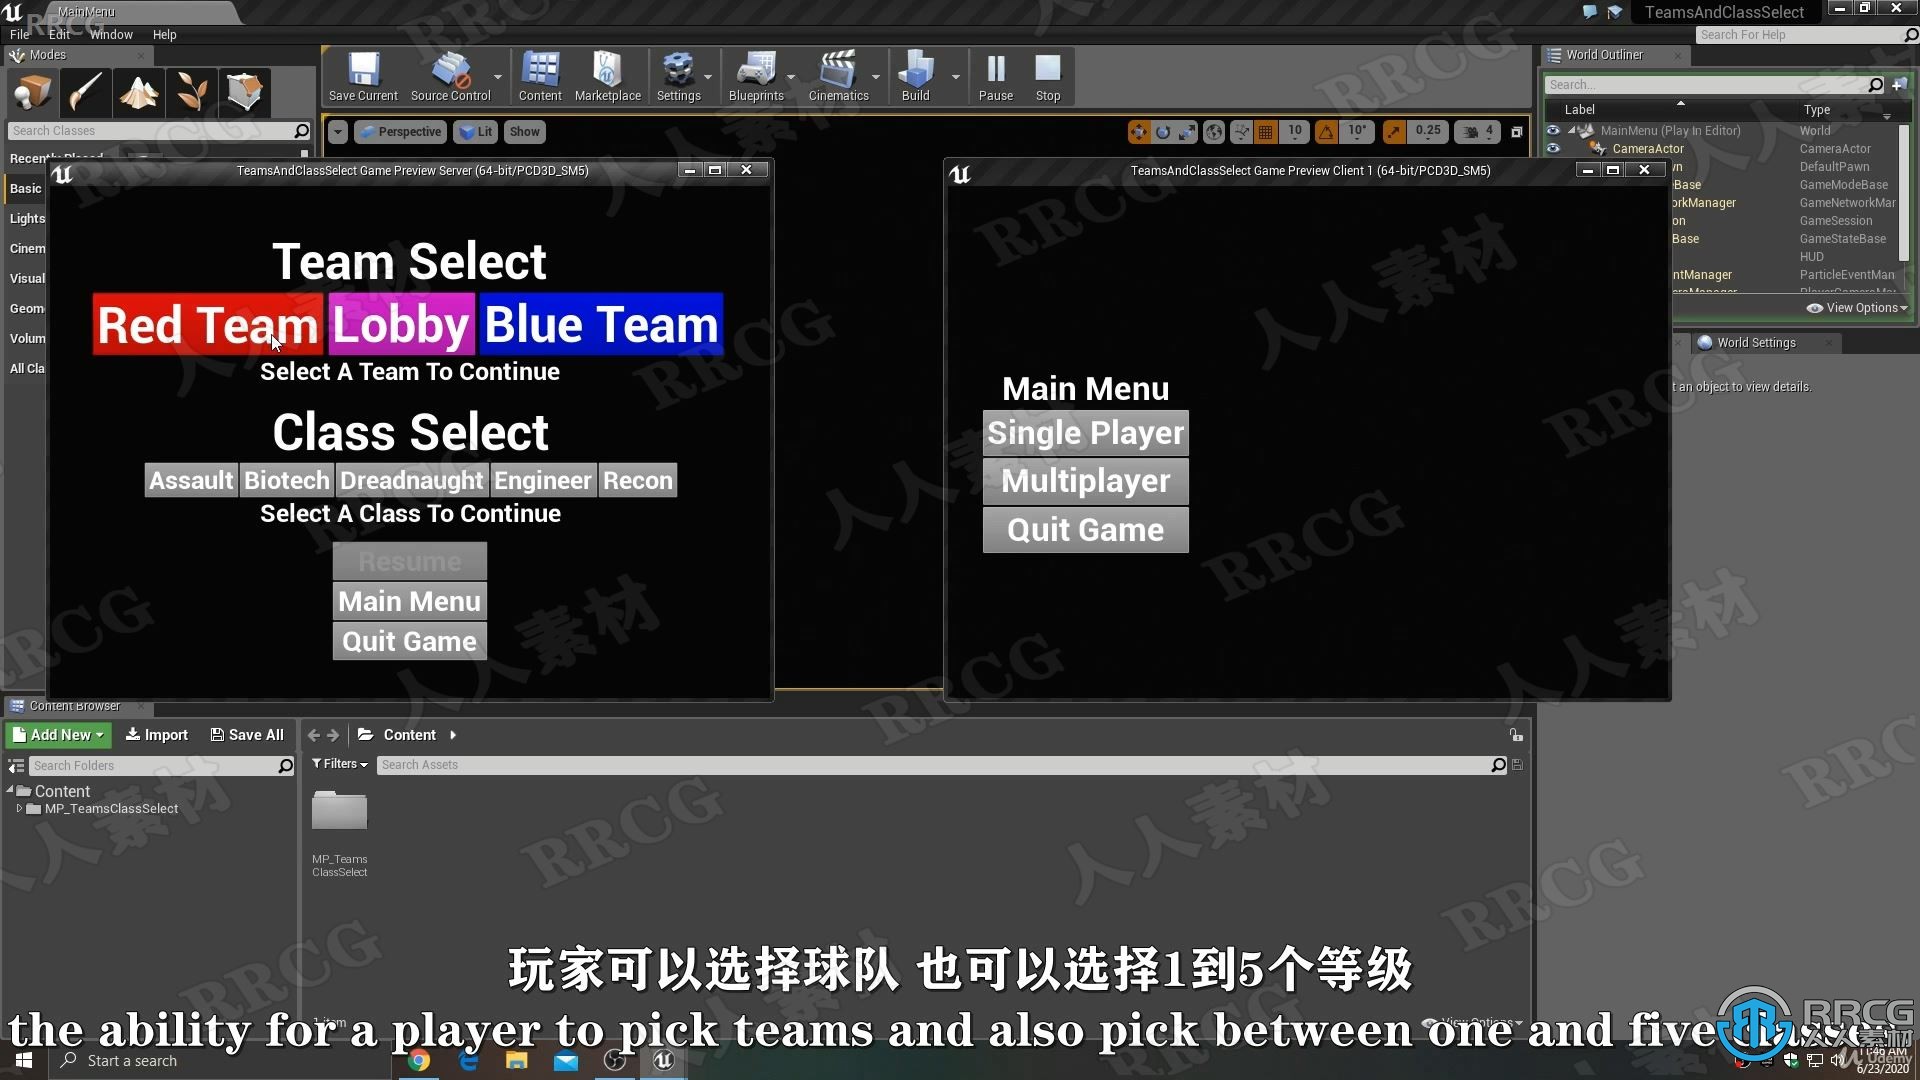The width and height of the screenshot is (1920, 1080).
Task: Toggle Lit viewport shading mode
Action: coord(476,131)
